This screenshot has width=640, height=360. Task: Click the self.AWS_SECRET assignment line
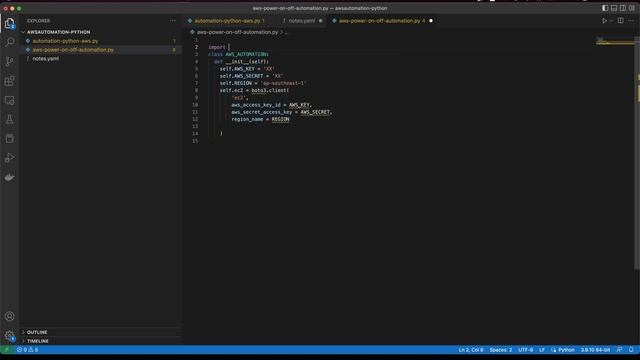[x=251, y=76]
